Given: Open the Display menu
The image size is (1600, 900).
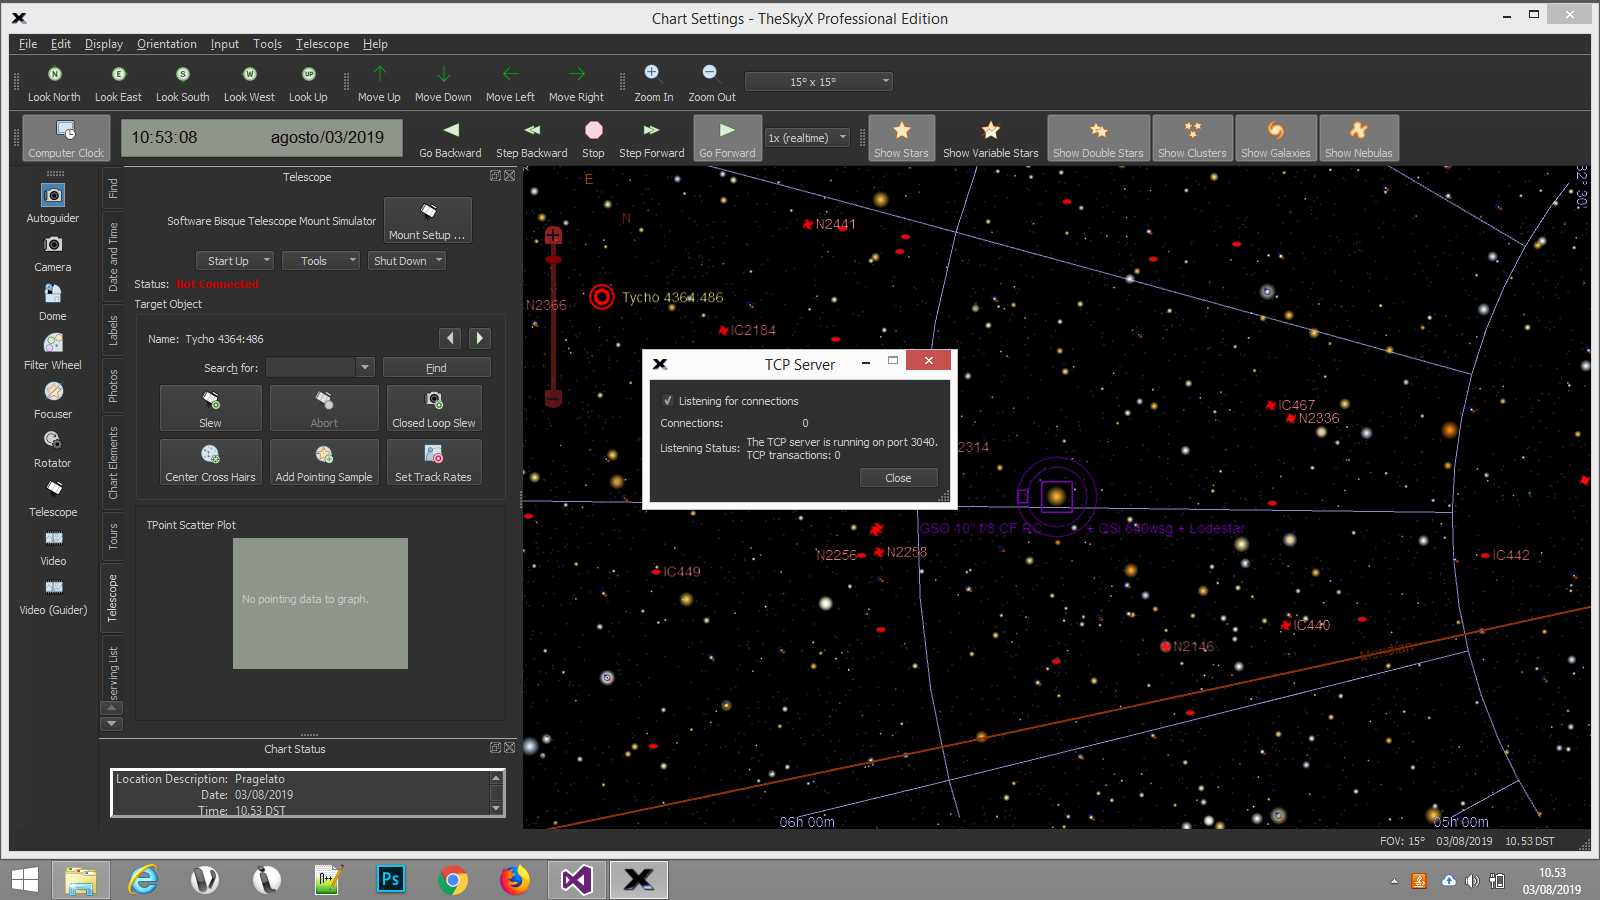Looking at the screenshot, I should point(104,44).
